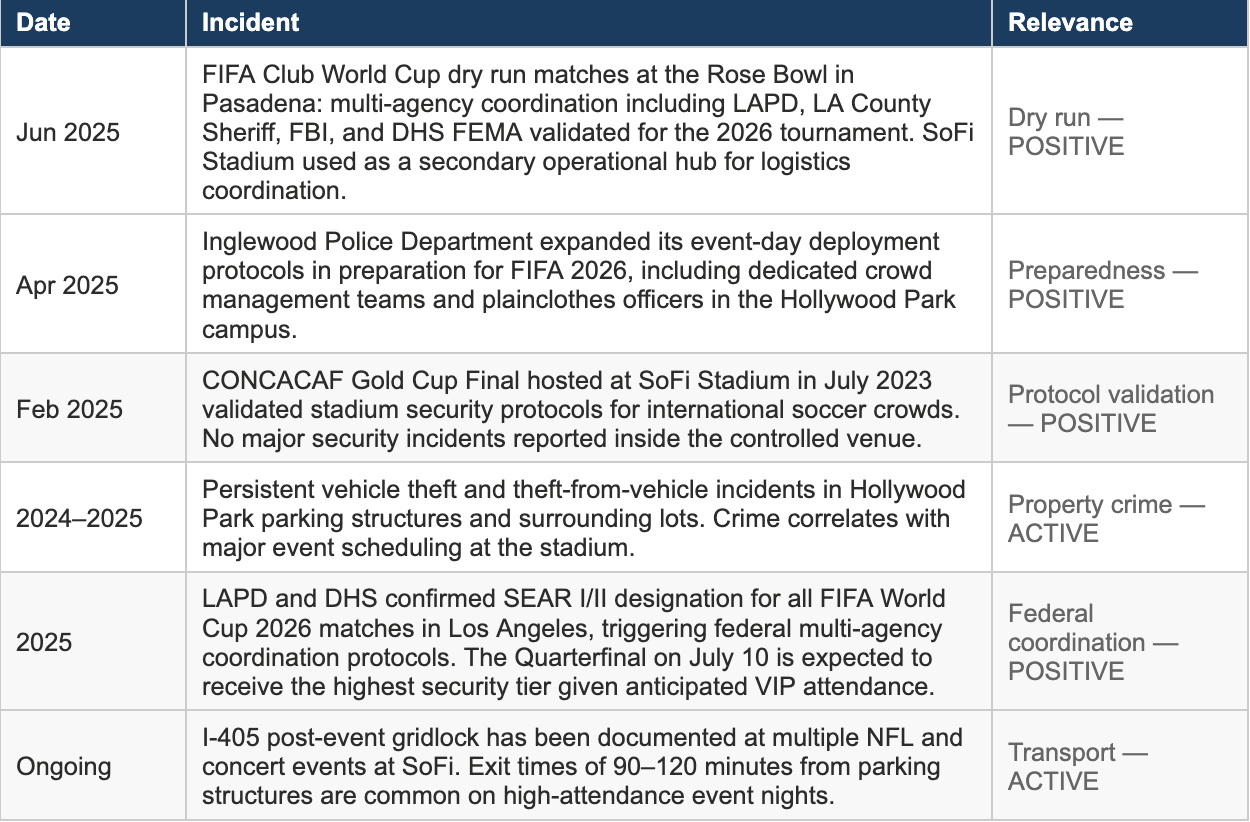
Task: Select the Federal coordination — POSITIVE cell
Action: pyautogui.click(x=1093, y=643)
